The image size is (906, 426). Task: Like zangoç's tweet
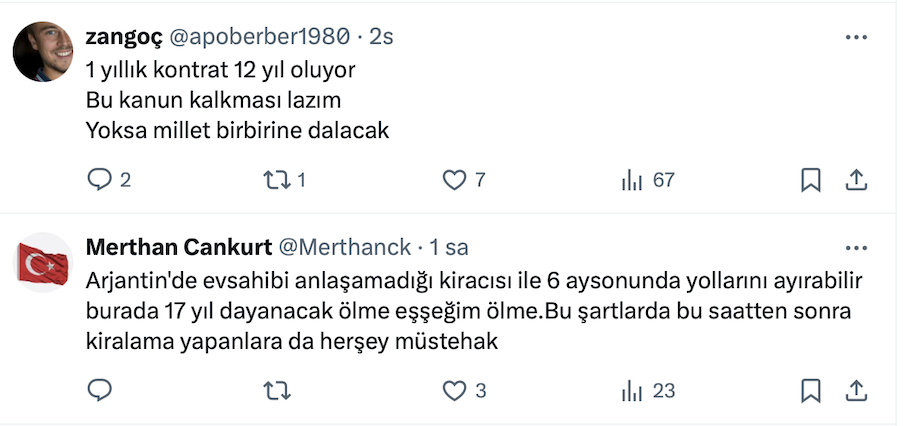click(455, 180)
